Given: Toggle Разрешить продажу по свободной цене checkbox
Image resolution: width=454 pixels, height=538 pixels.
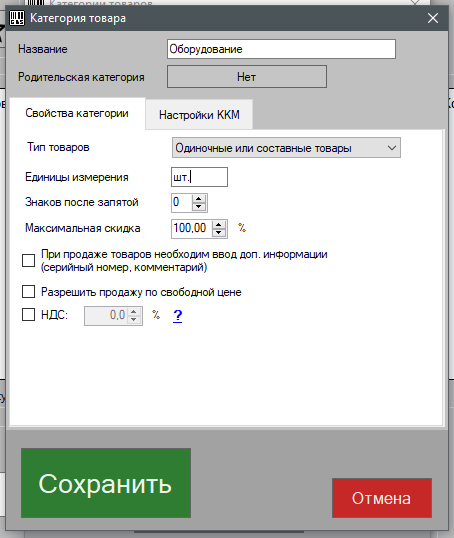Looking at the screenshot, I should 28,292.
